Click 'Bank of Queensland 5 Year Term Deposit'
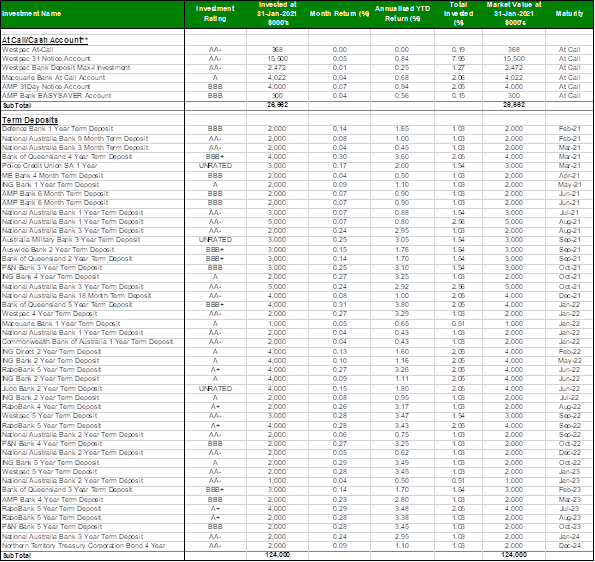 click(x=67, y=305)
